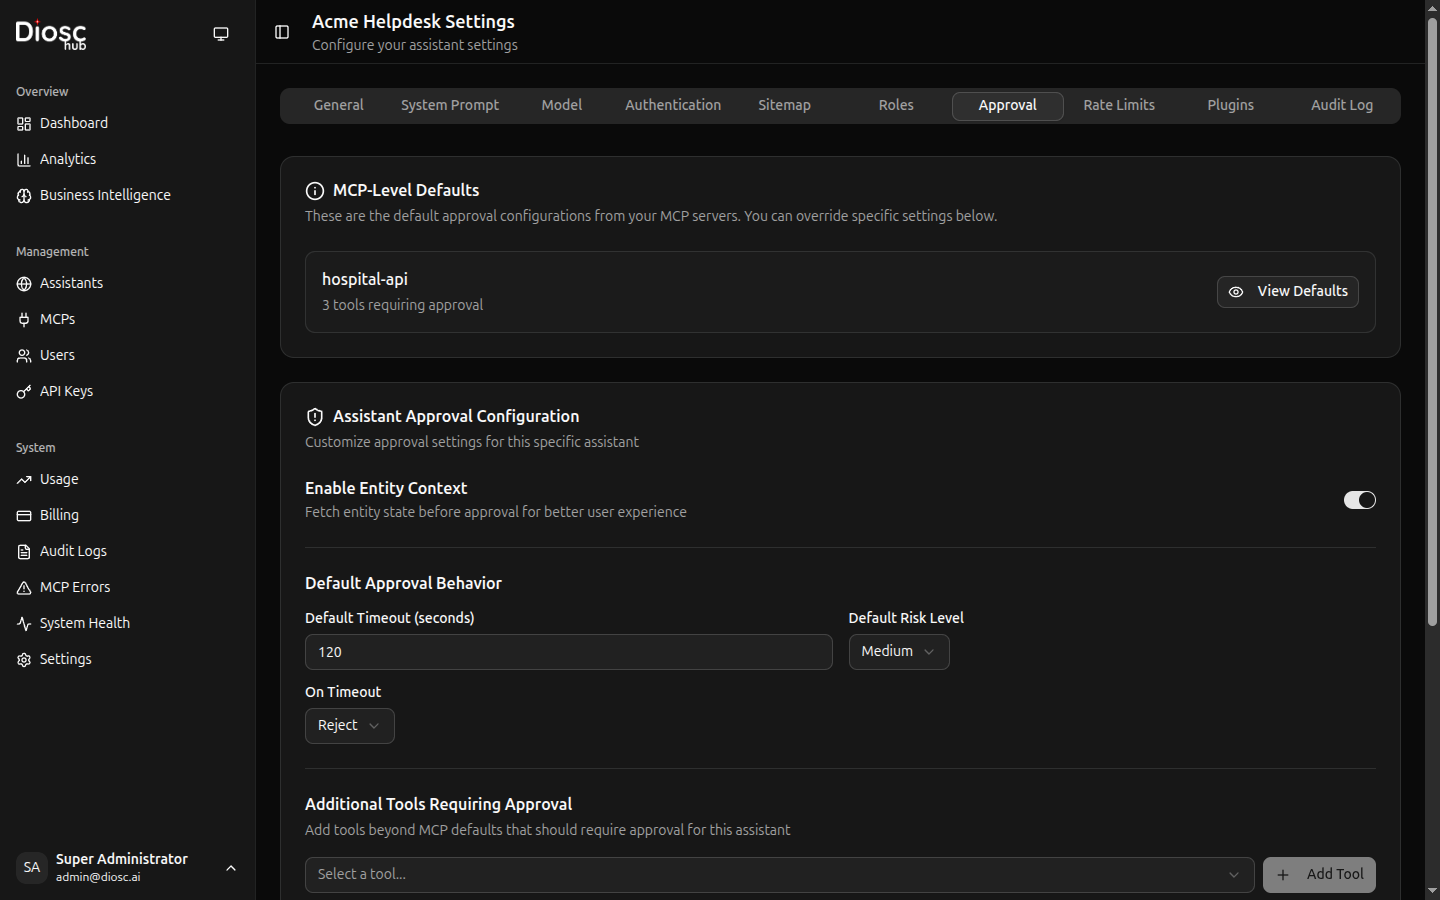Click View Defaults for hospital-api
Image resolution: width=1440 pixels, height=900 pixels.
coord(1287,292)
